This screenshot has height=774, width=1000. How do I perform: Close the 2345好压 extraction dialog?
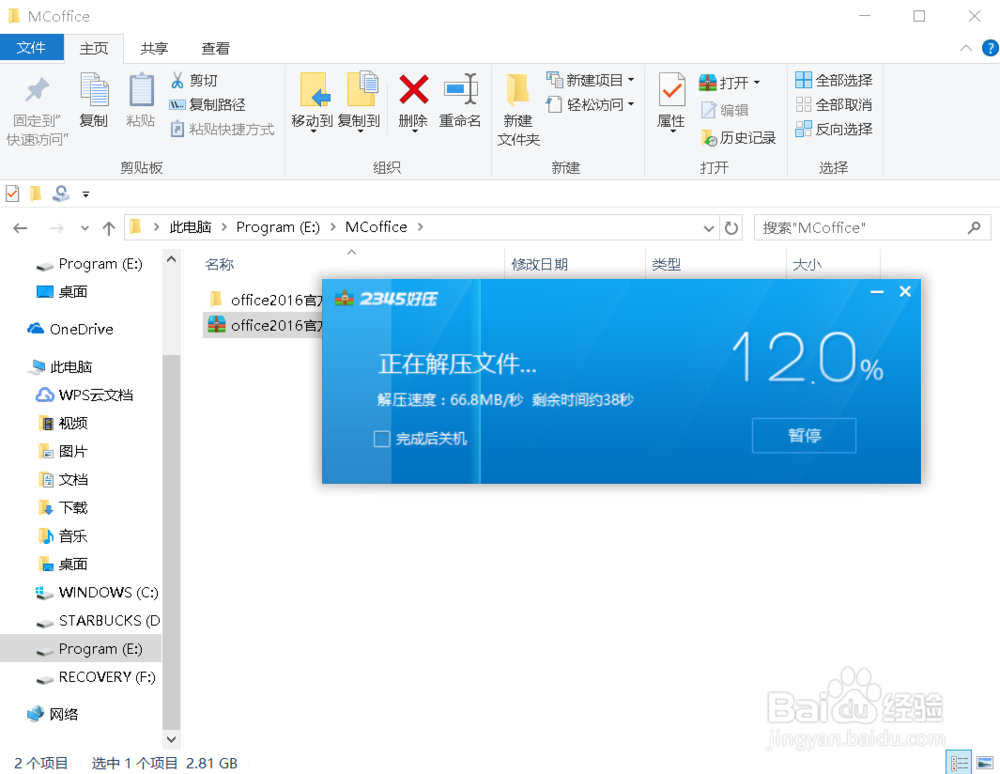(x=905, y=291)
